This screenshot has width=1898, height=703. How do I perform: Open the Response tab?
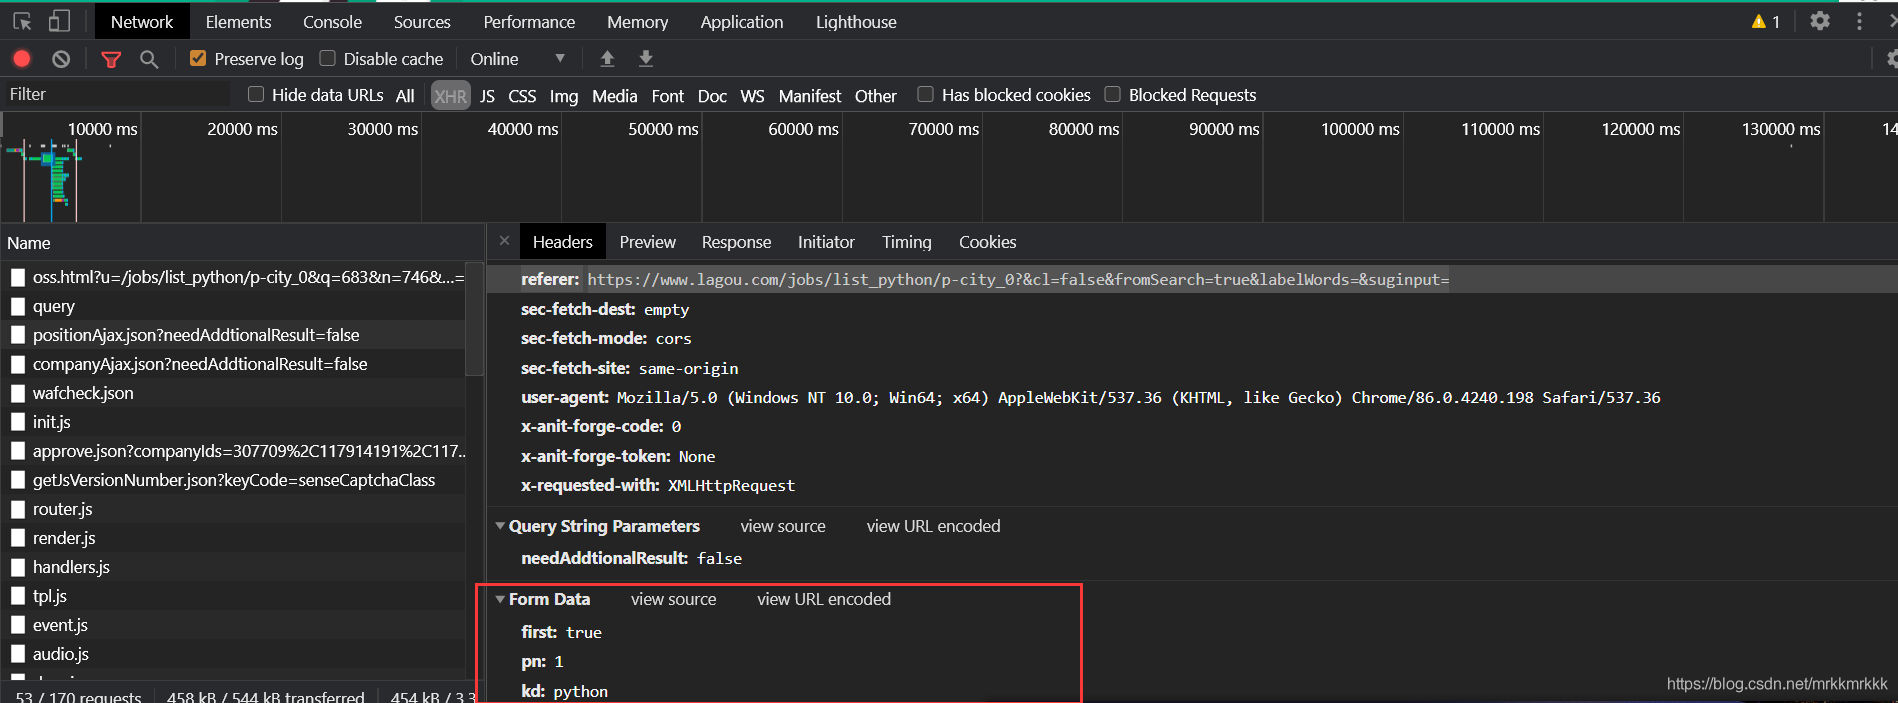pyautogui.click(x=736, y=242)
